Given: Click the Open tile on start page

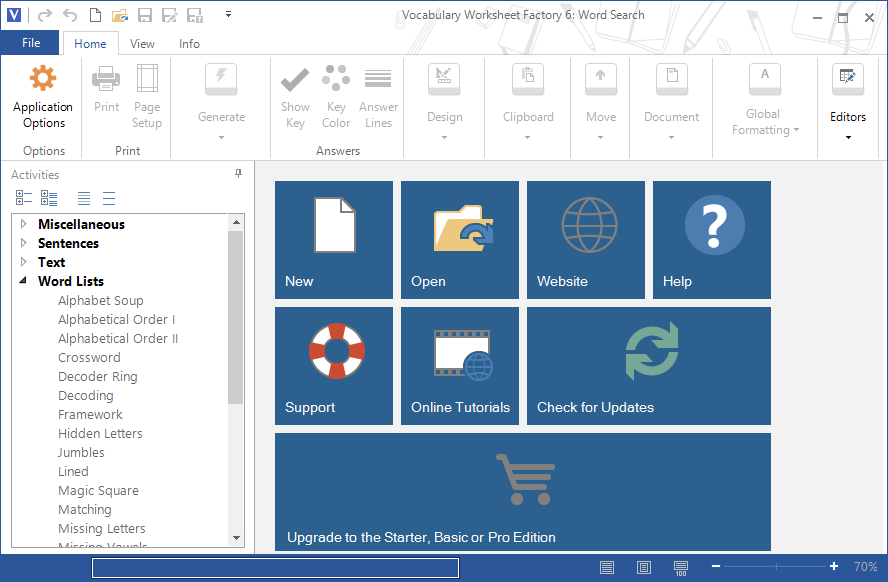Looking at the screenshot, I should click(460, 240).
